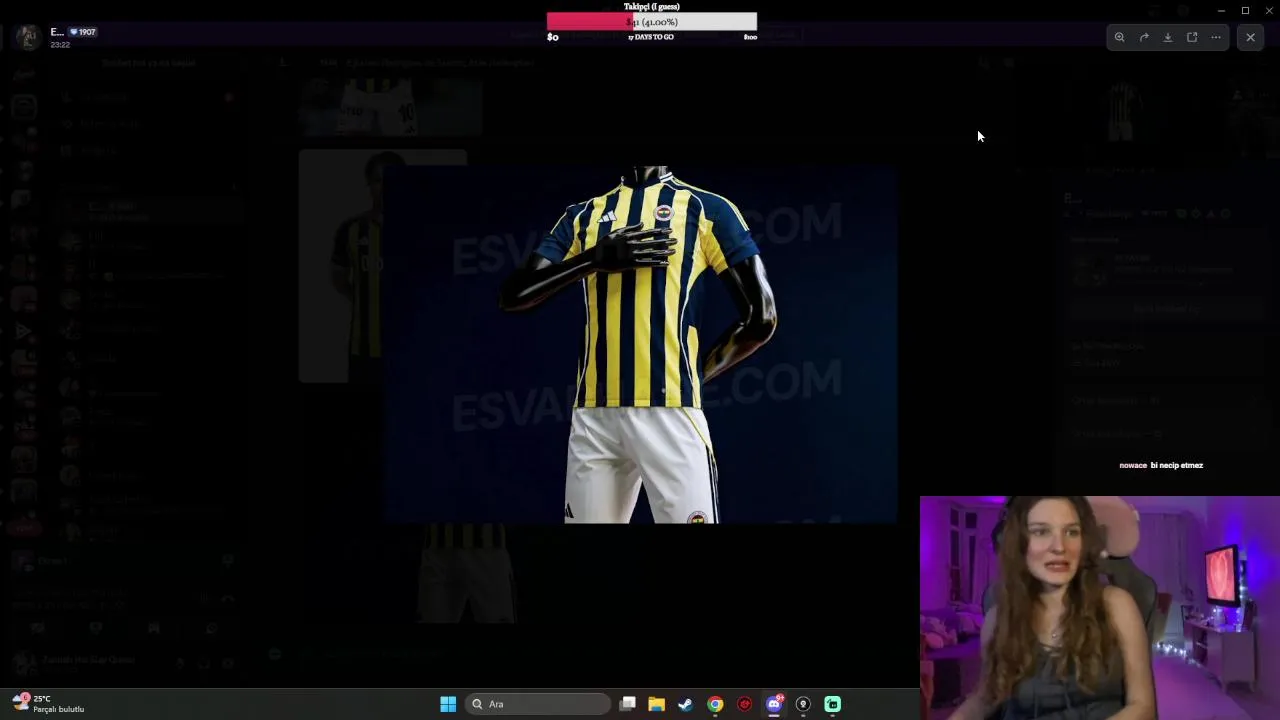Open the green app icon in the taskbar
Screen dimensions: 1280x720
click(x=832, y=704)
